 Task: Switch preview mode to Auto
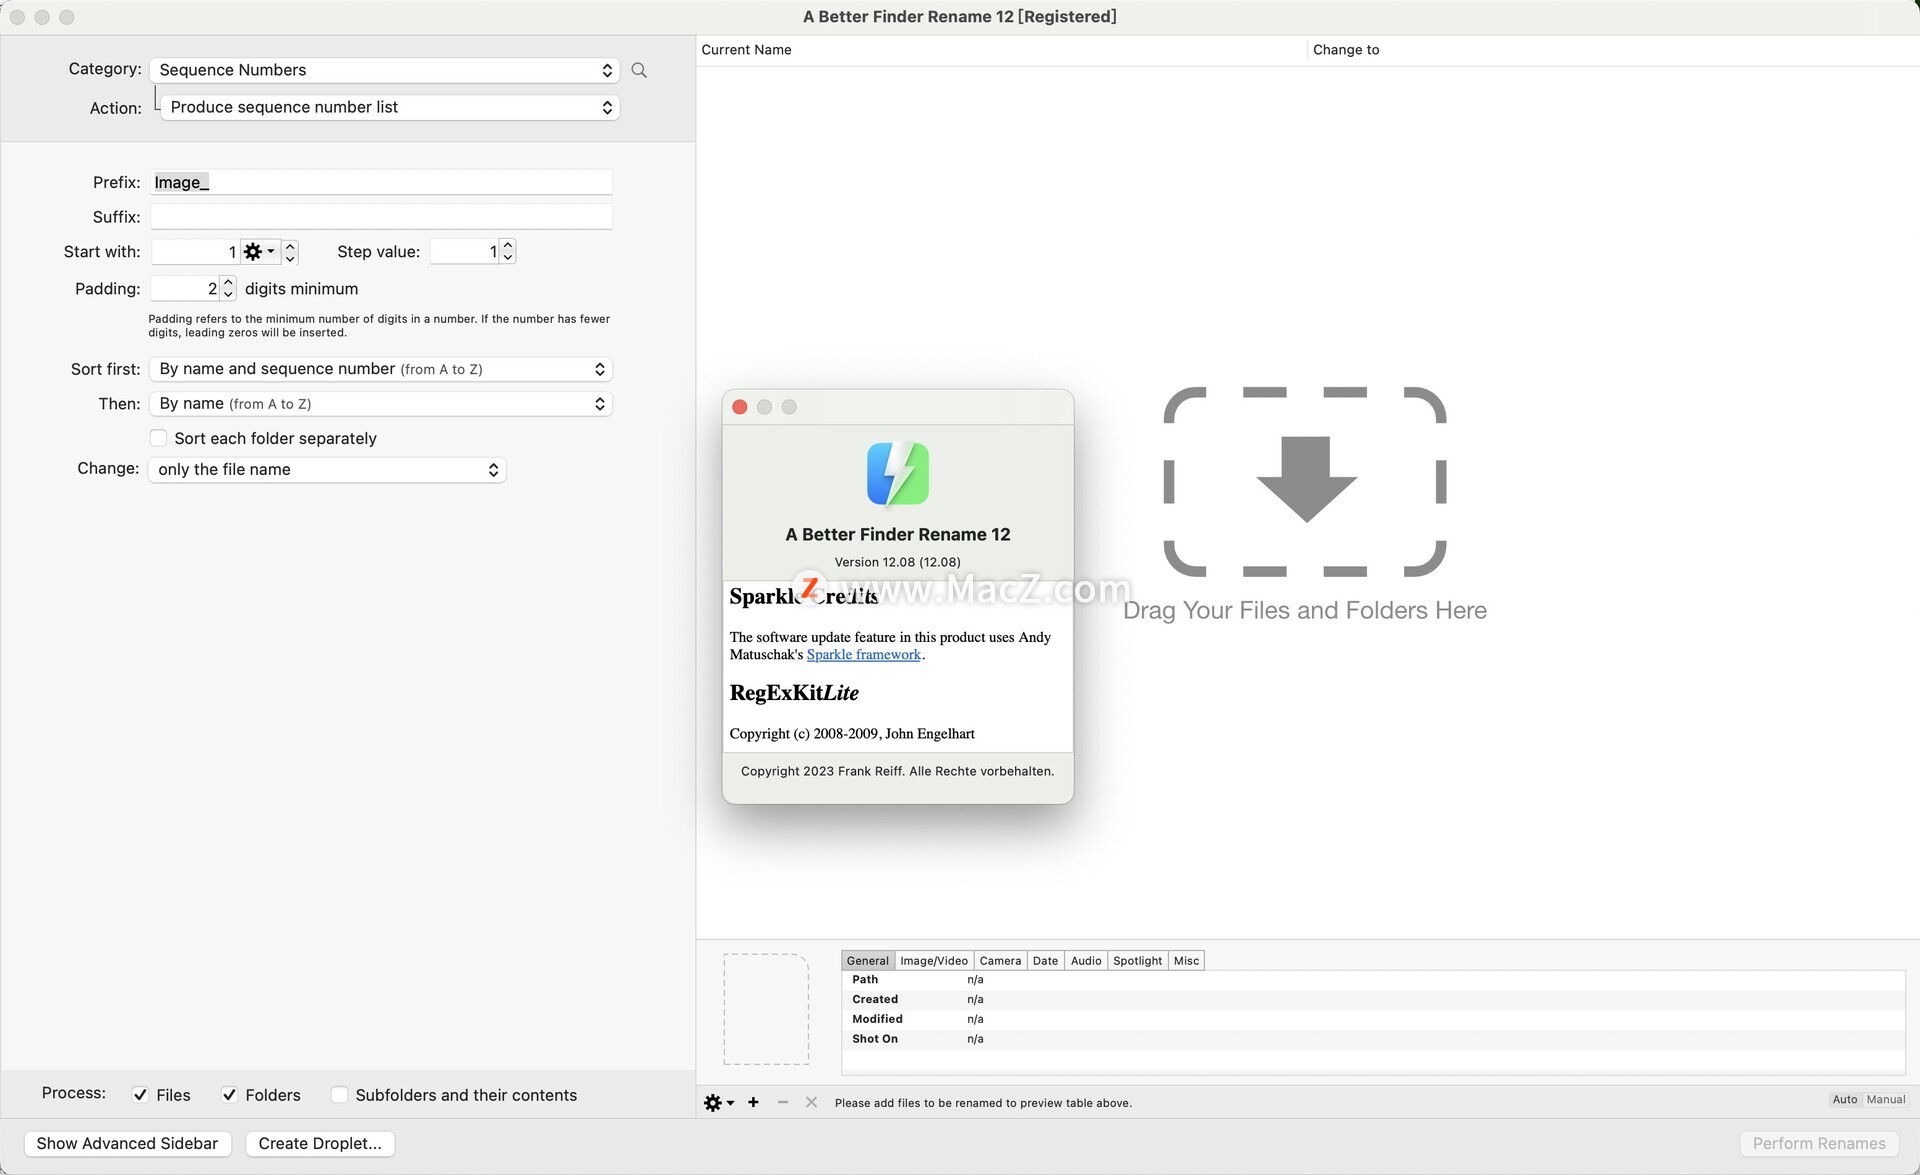(x=1844, y=1099)
